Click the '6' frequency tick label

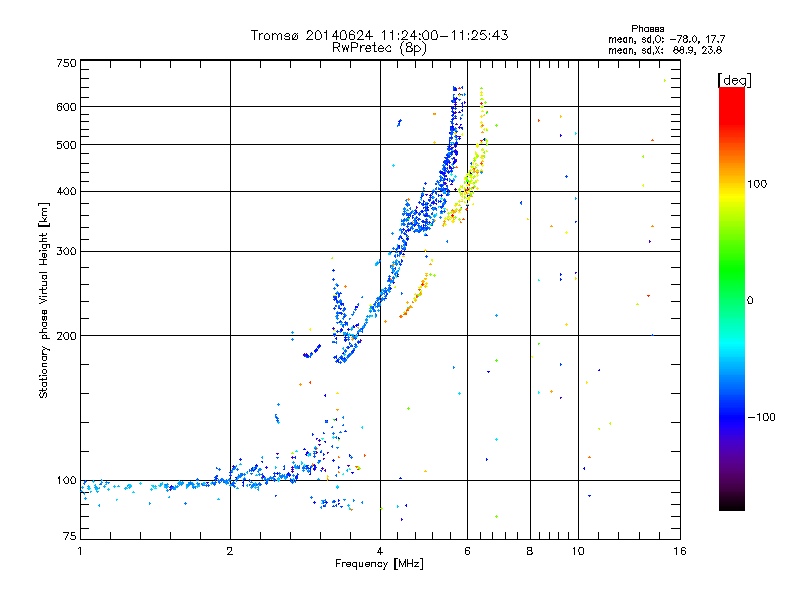pyautogui.click(x=467, y=551)
